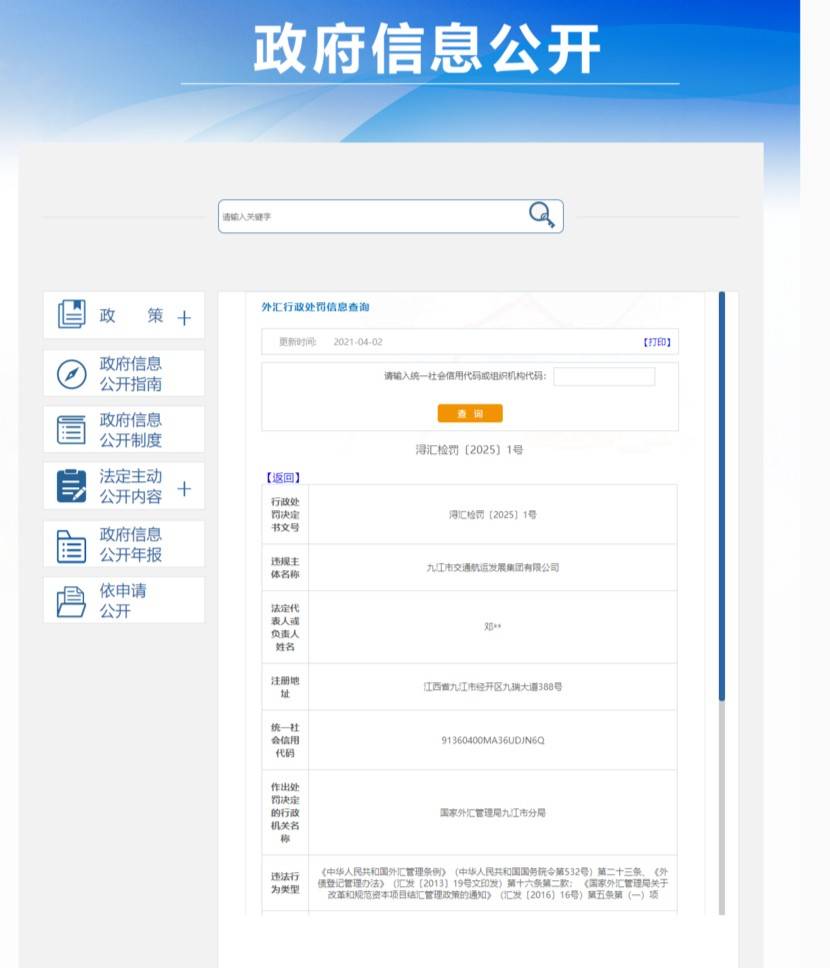This screenshot has height=968, width=830.
Task: Click the 【打印】 print link
Action: pyautogui.click(x=657, y=342)
